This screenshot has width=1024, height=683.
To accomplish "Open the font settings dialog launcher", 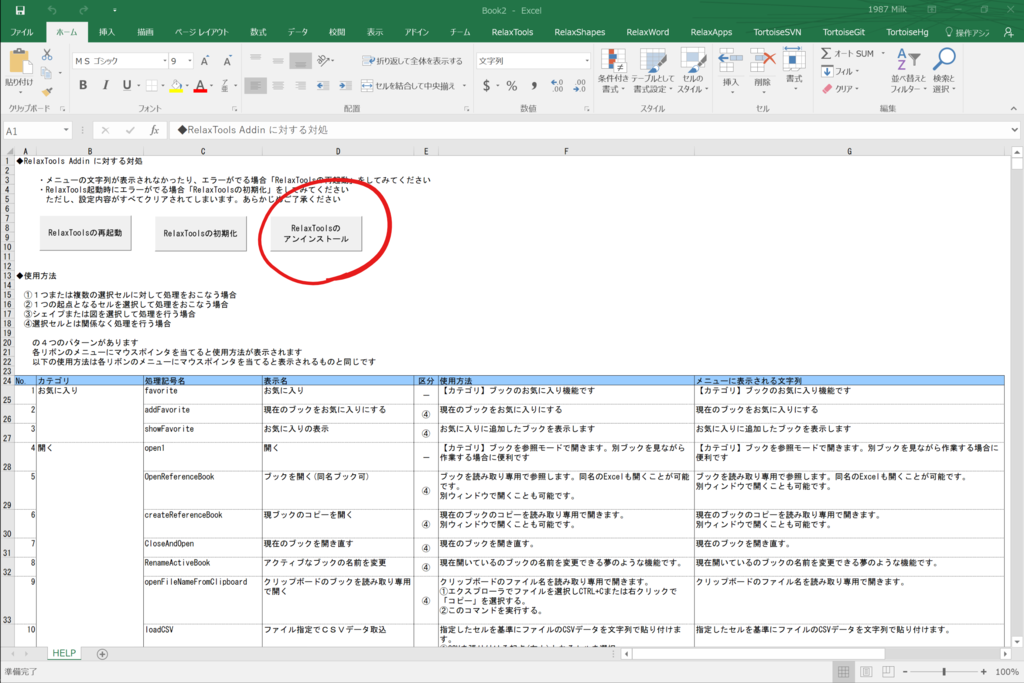I will tap(234, 109).
